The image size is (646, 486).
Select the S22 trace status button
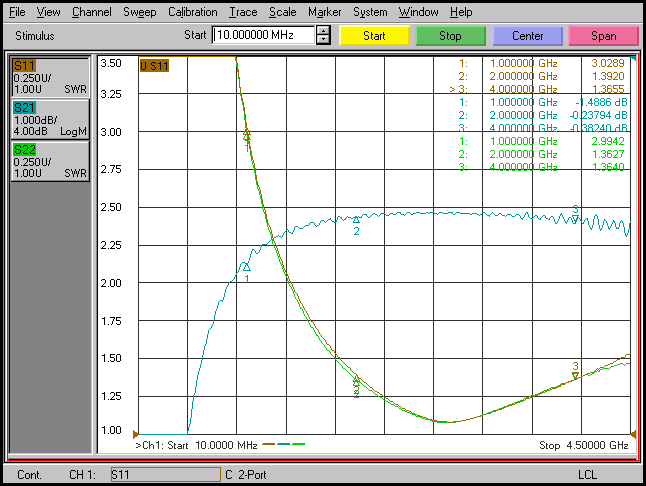coord(50,161)
